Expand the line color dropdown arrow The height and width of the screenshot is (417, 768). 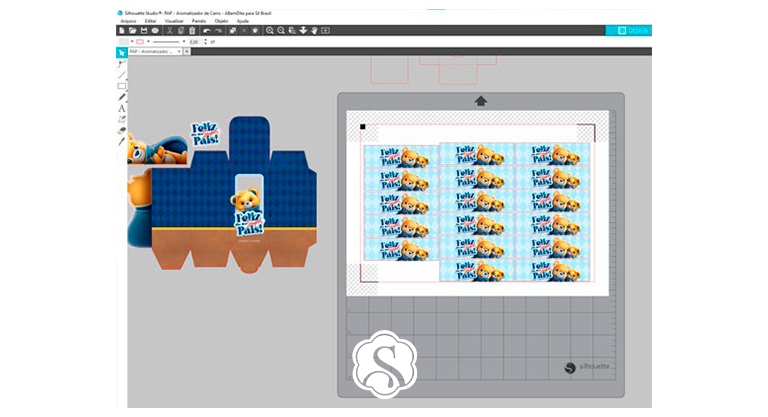click(148, 42)
